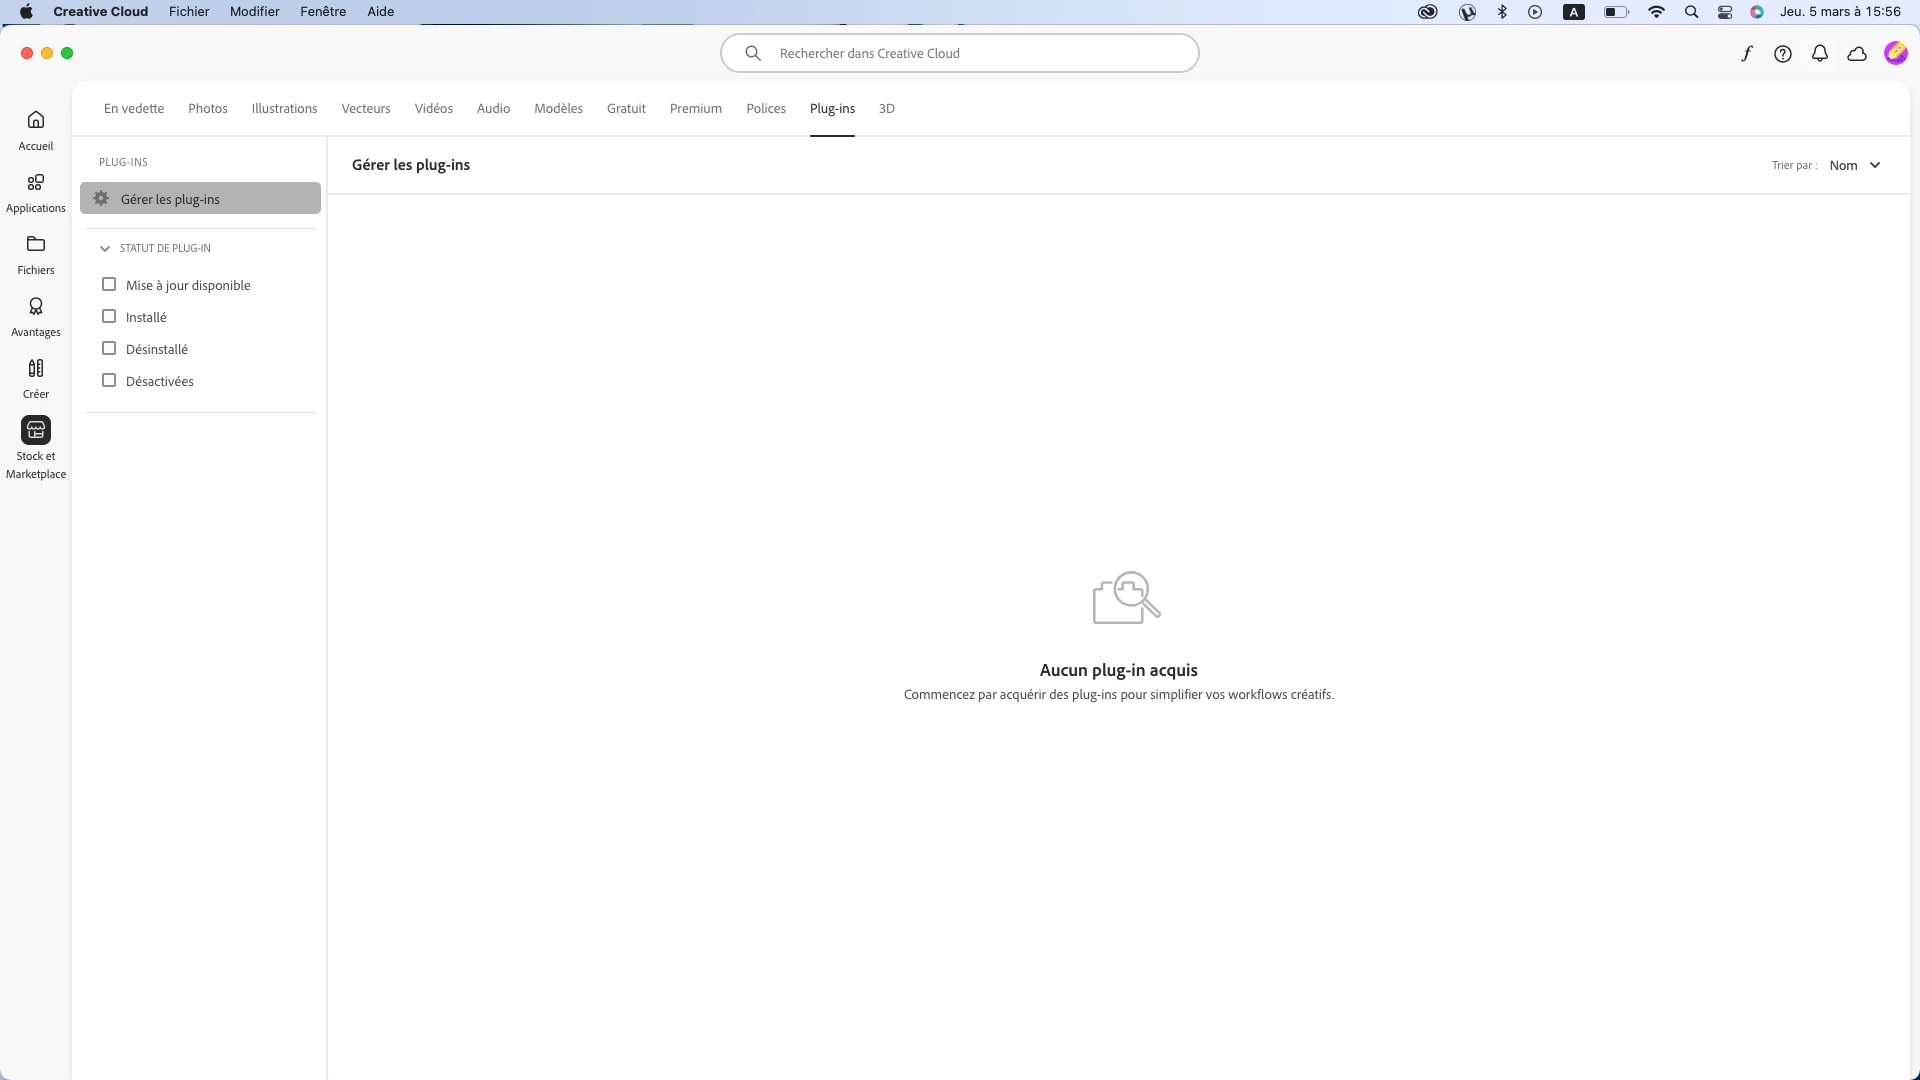The image size is (1920, 1080).
Task: Check the 'Installé' filter
Action: pyautogui.click(x=109, y=317)
